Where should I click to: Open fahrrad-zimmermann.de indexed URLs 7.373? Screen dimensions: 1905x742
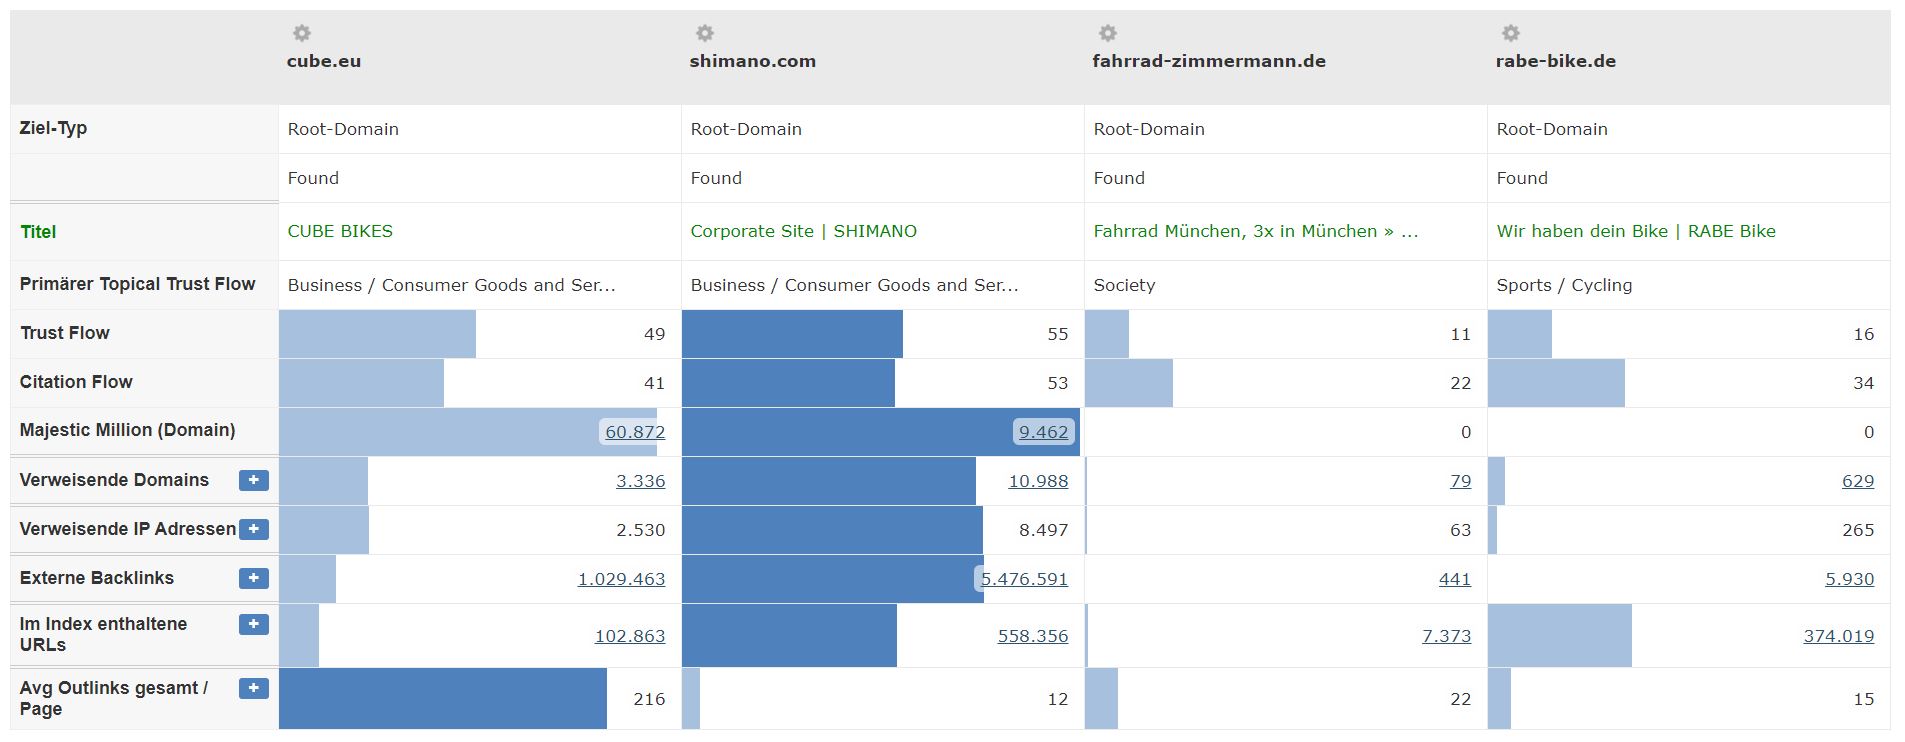coord(1446,636)
